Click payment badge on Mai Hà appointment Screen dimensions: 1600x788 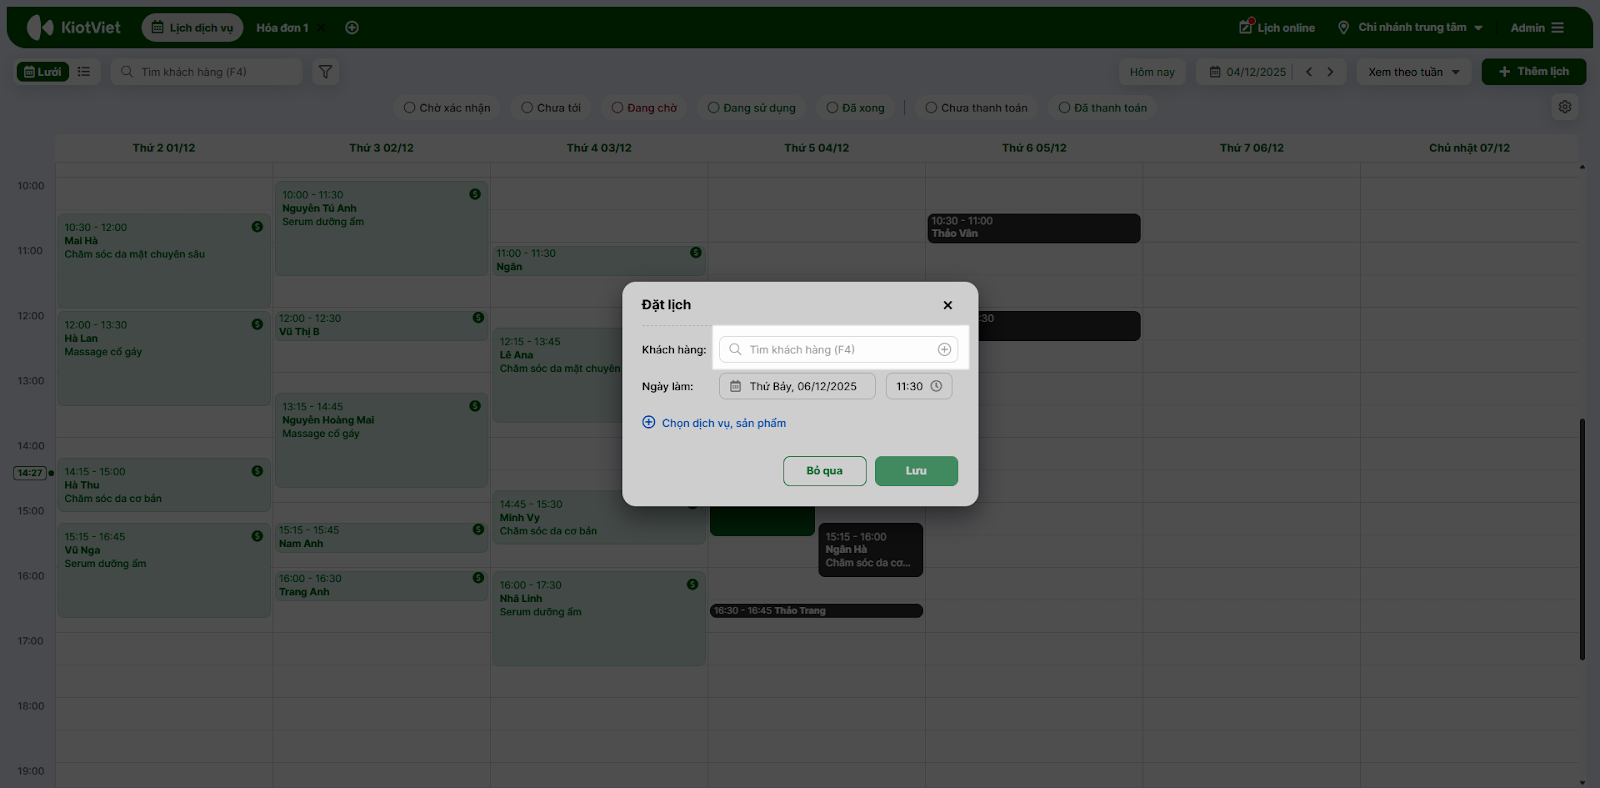(257, 227)
